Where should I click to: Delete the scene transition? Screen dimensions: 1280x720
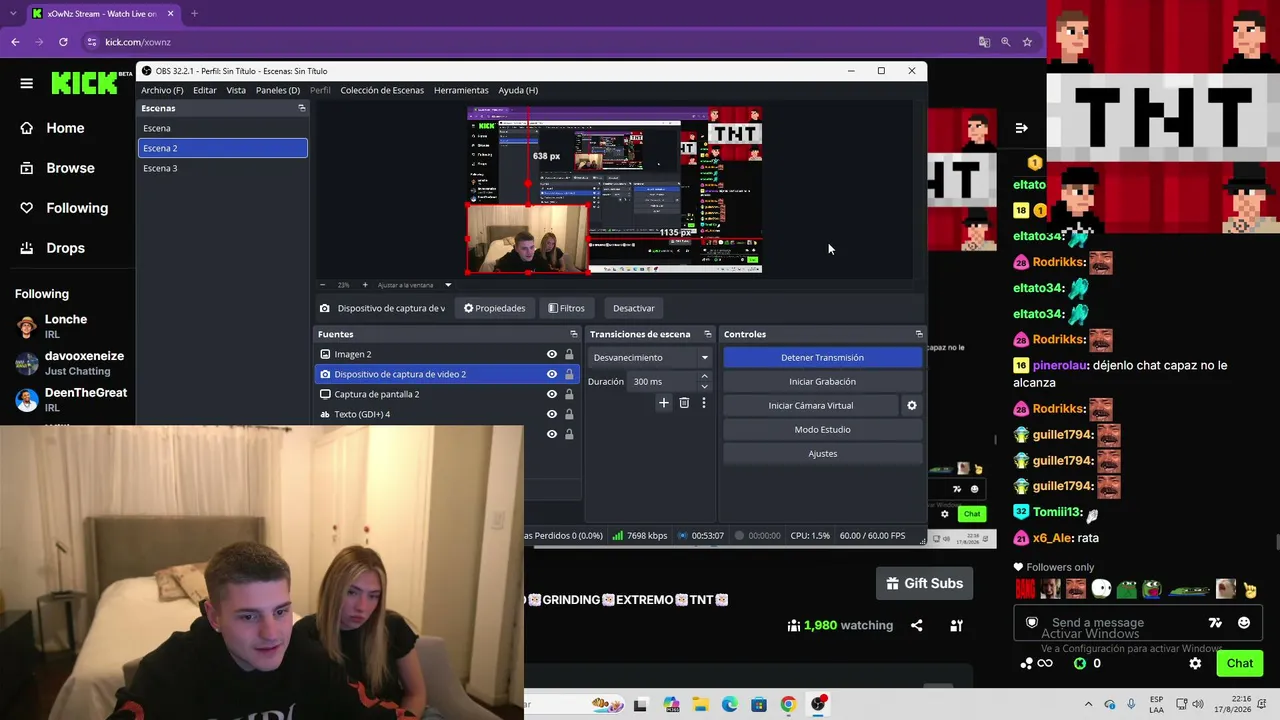tap(684, 403)
